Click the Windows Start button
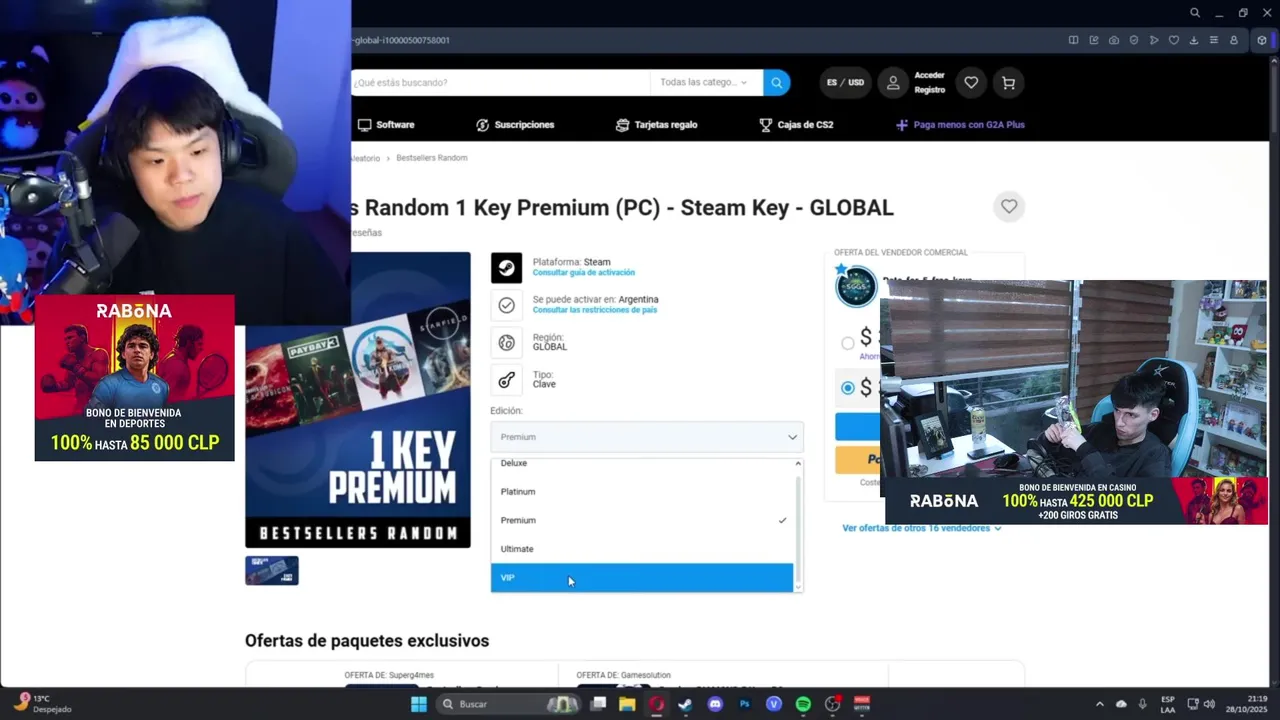This screenshot has width=1280, height=720. pos(419,704)
